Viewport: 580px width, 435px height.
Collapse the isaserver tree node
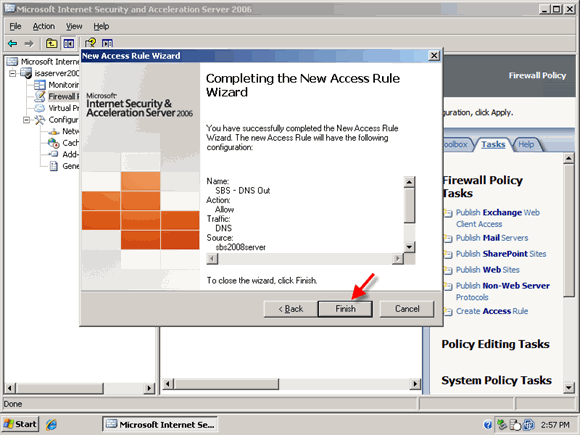[x=13, y=73]
